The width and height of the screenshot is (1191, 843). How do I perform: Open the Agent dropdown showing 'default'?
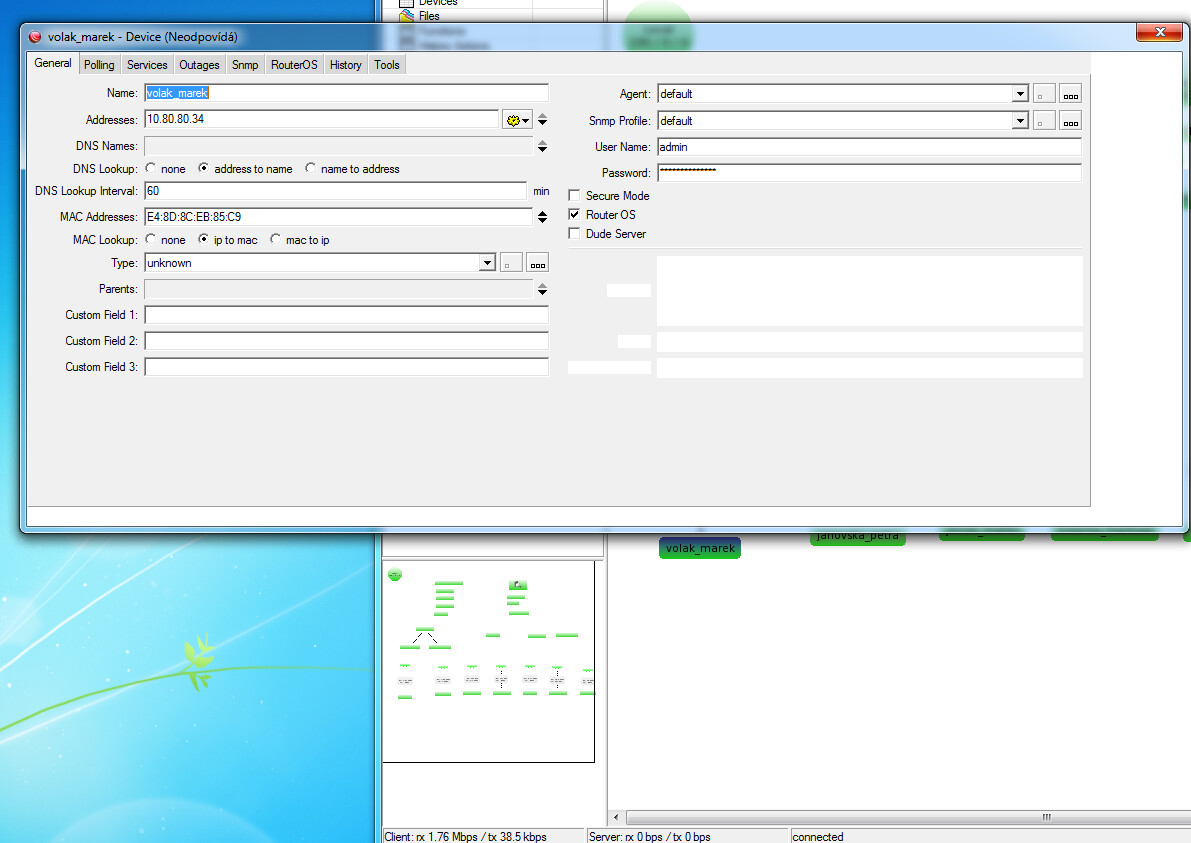tap(1020, 93)
